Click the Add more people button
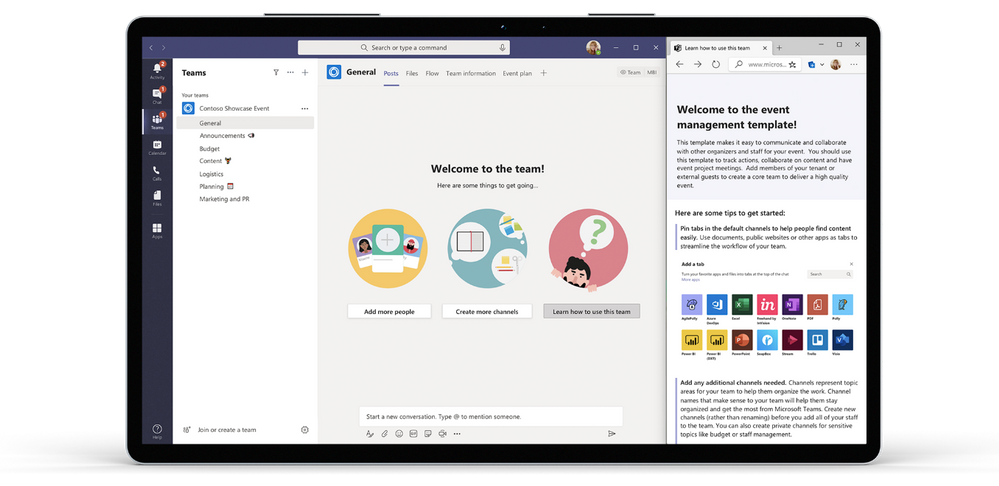 pos(389,311)
